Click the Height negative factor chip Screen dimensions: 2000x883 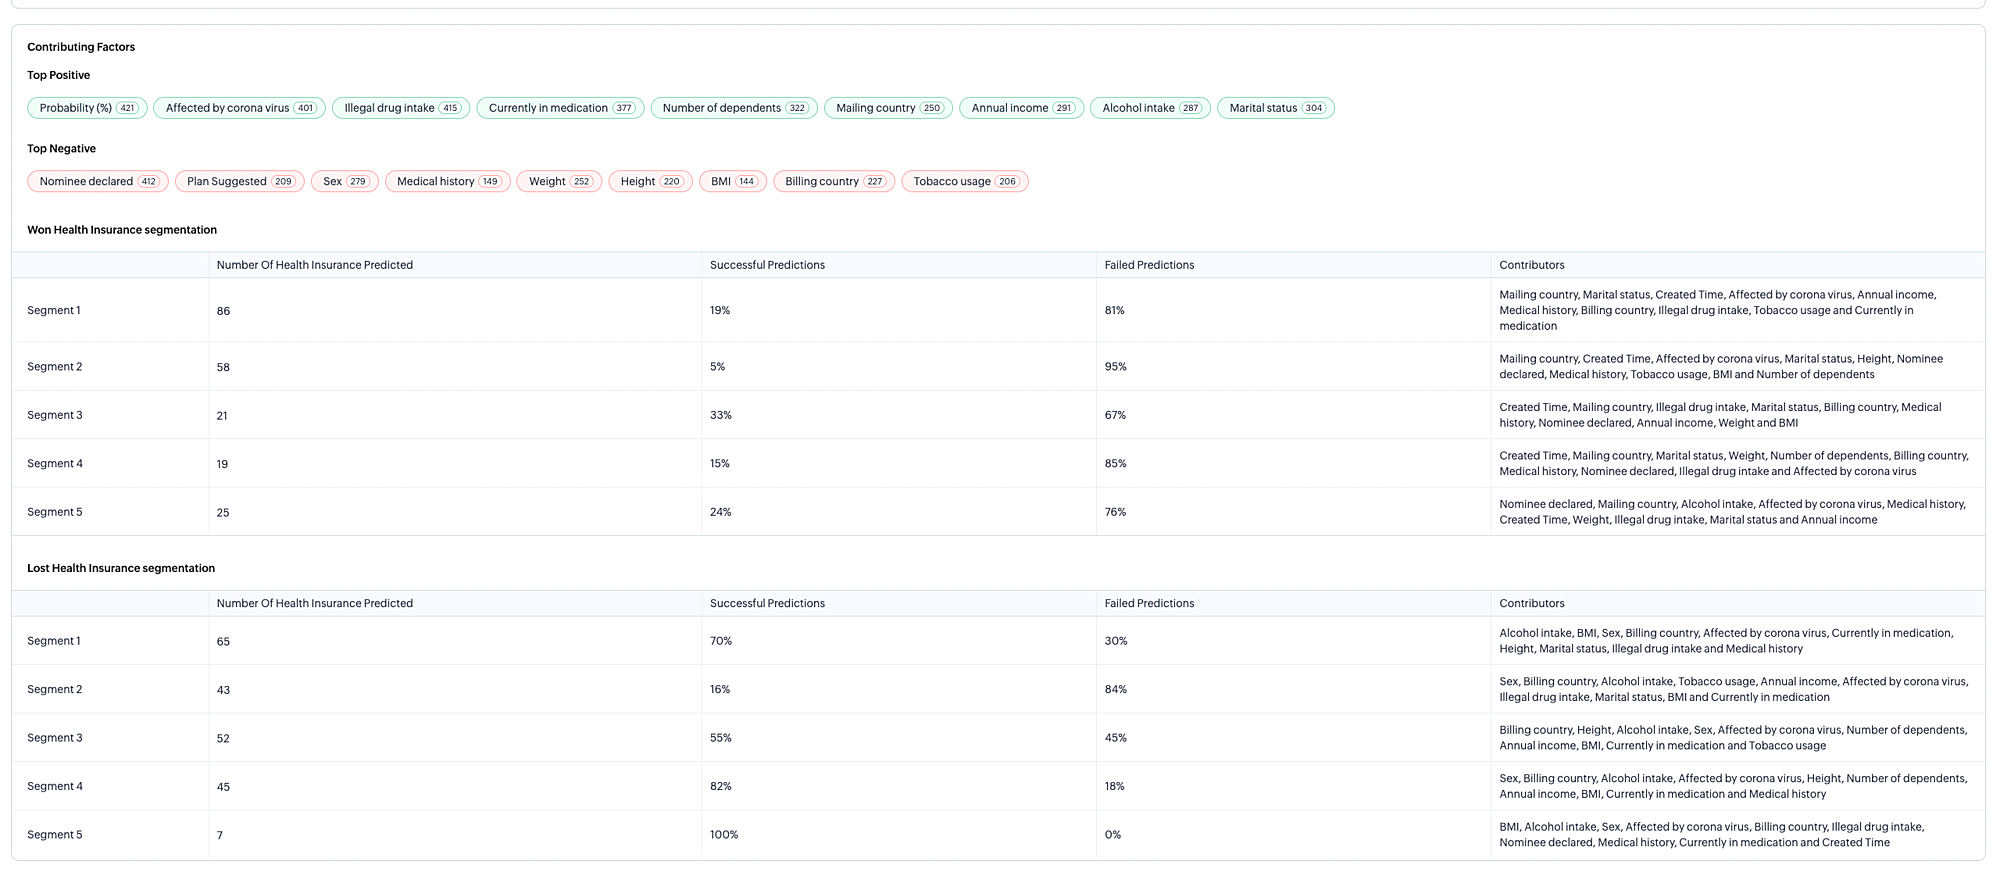(650, 181)
